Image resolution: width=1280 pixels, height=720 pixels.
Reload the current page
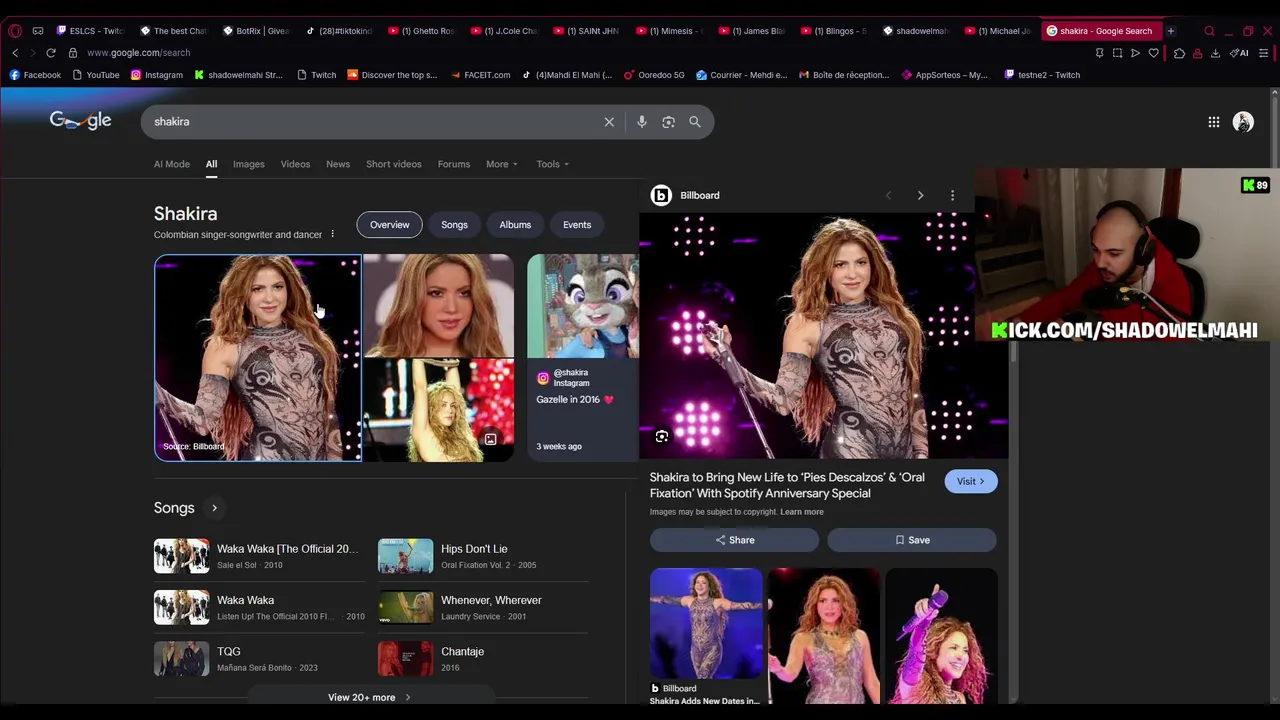51,53
